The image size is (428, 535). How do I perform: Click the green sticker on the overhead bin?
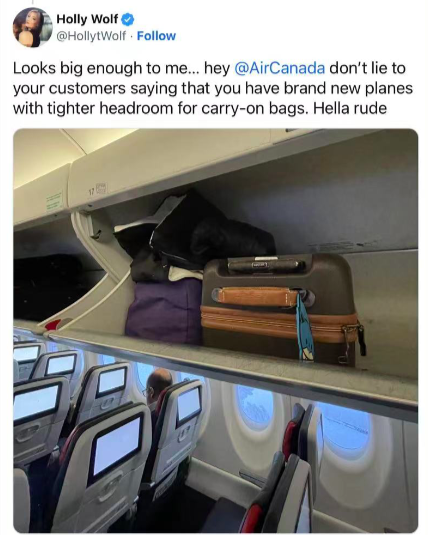pyautogui.click(x=54, y=201)
